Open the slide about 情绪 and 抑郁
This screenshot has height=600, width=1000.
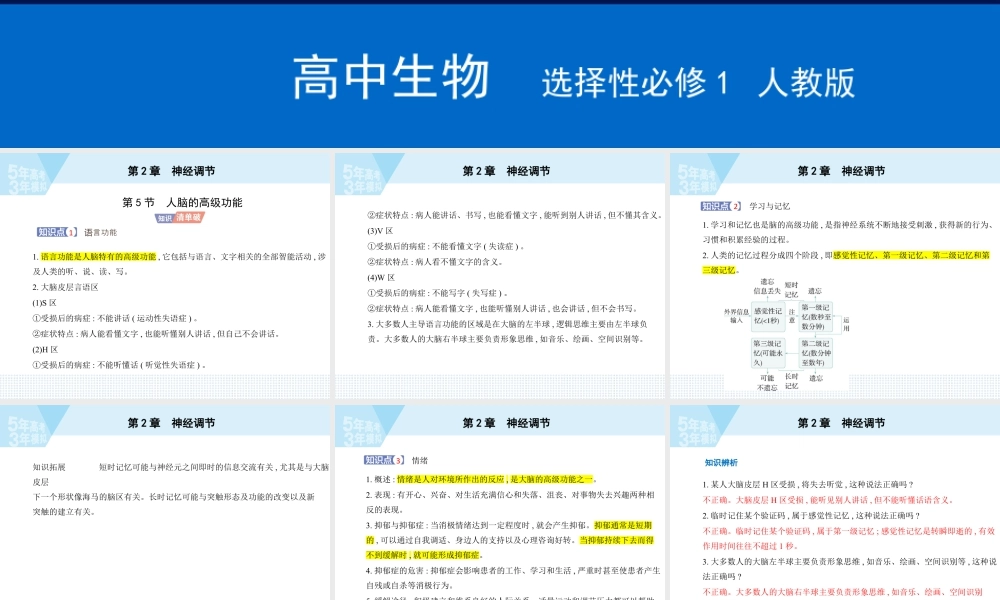click(x=500, y=502)
